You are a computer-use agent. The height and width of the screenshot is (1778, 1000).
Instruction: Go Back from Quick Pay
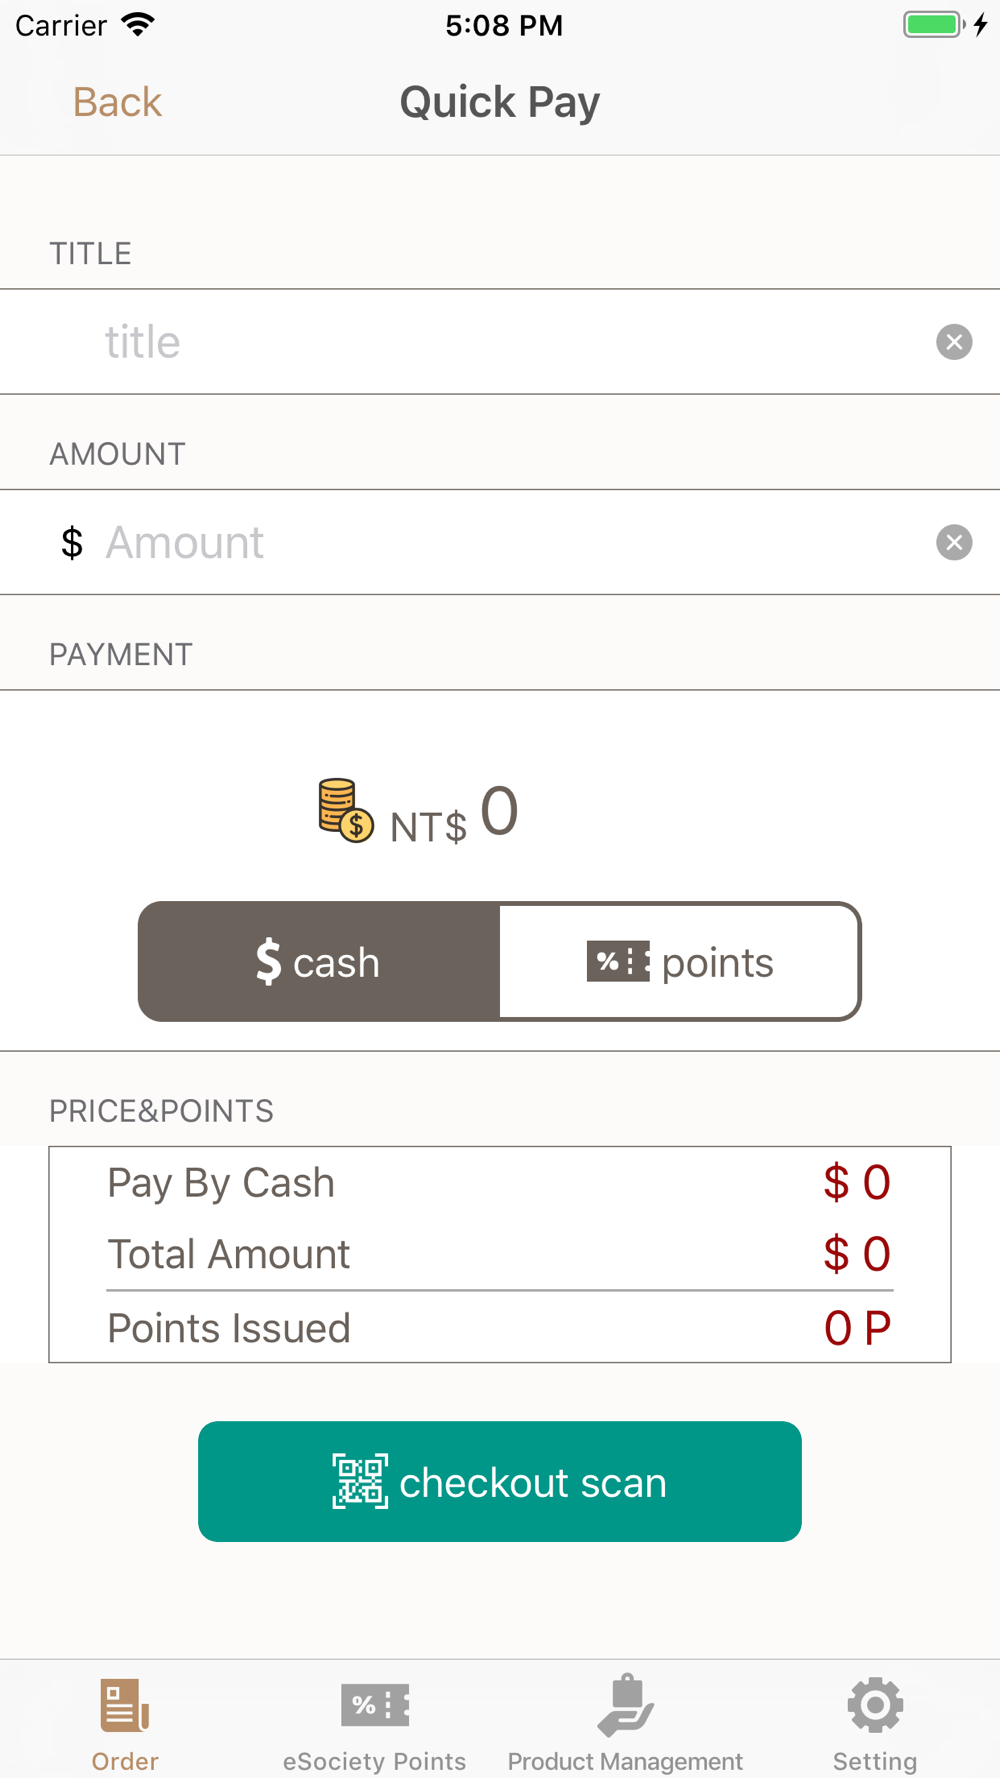tap(117, 102)
